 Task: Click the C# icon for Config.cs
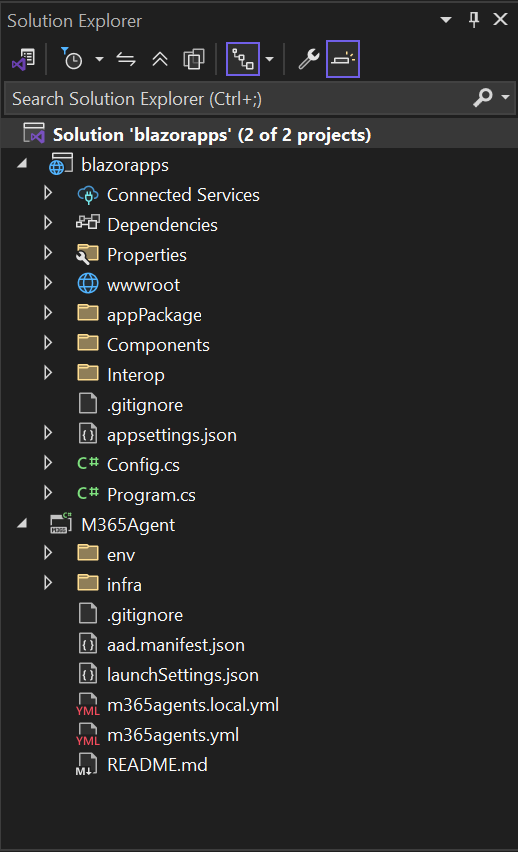pyautogui.click(x=88, y=463)
